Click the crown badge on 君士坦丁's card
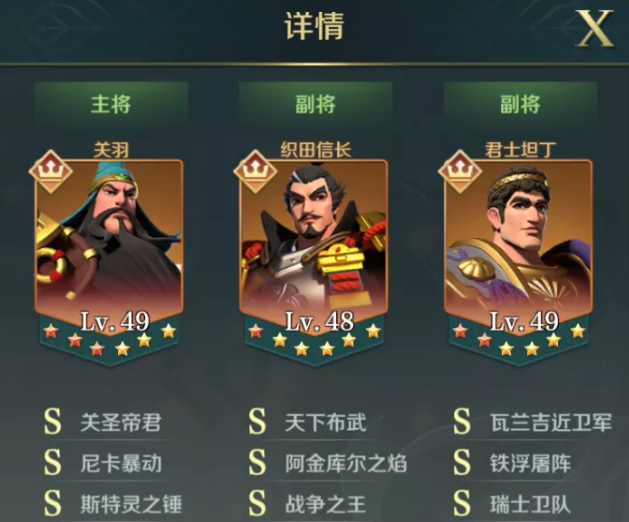The height and width of the screenshot is (522, 629). click(460, 172)
